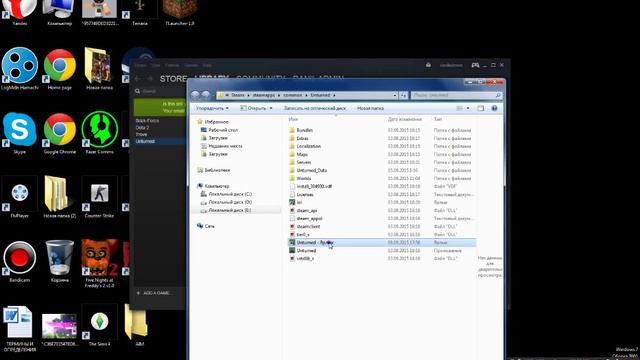The width and height of the screenshot is (640, 360).
Task: Click the Explorer forward navigation arrow
Action: (x=206, y=95)
